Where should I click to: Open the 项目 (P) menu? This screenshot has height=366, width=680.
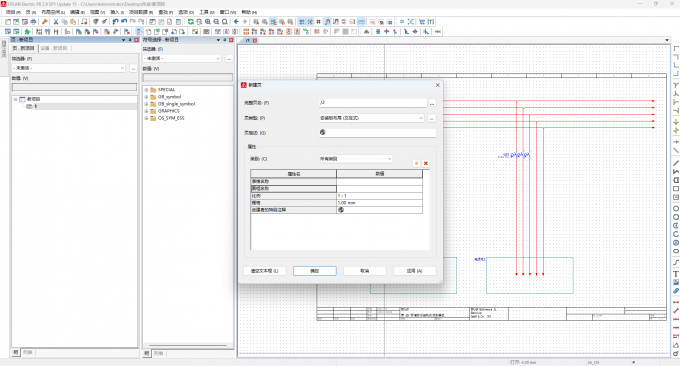[13, 12]
